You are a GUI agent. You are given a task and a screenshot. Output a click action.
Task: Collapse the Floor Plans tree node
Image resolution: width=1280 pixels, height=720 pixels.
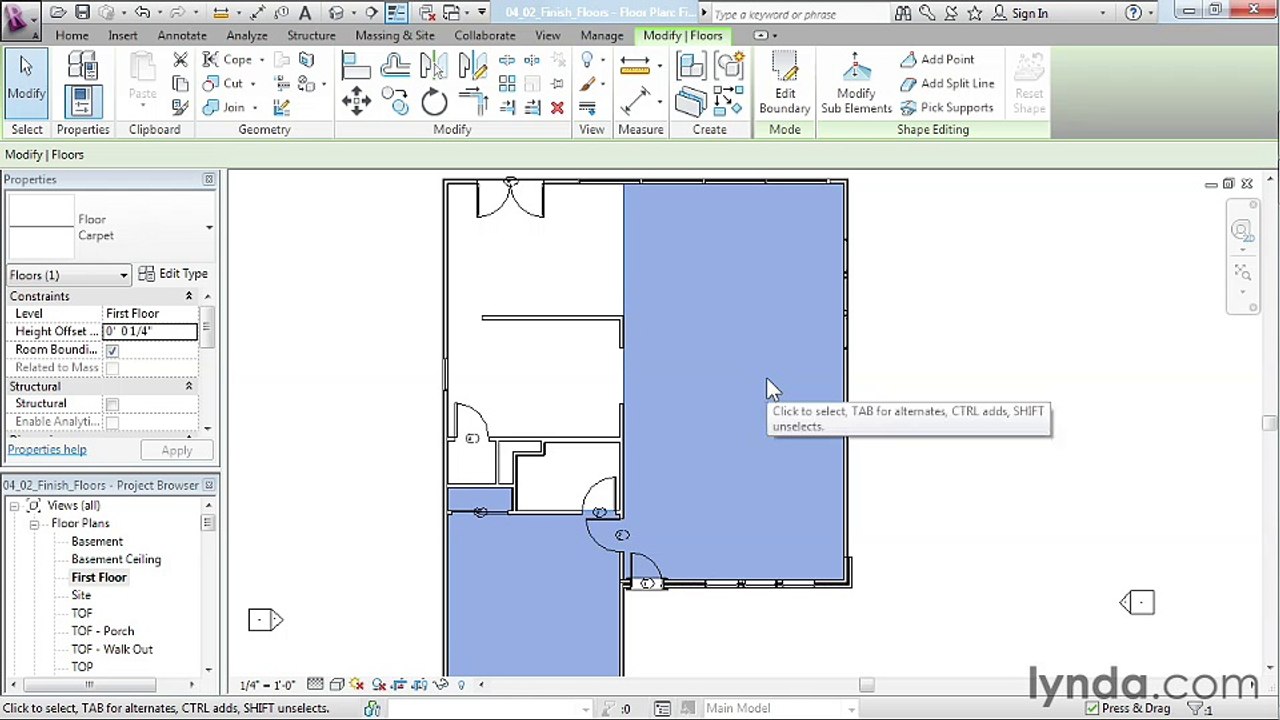coord(34,524)
